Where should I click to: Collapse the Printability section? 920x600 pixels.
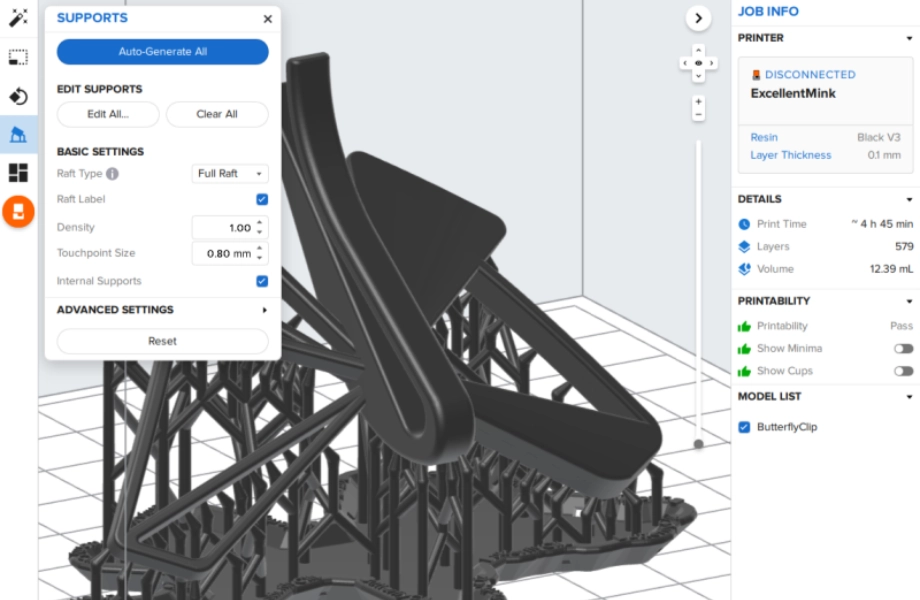tap(908, 301)
